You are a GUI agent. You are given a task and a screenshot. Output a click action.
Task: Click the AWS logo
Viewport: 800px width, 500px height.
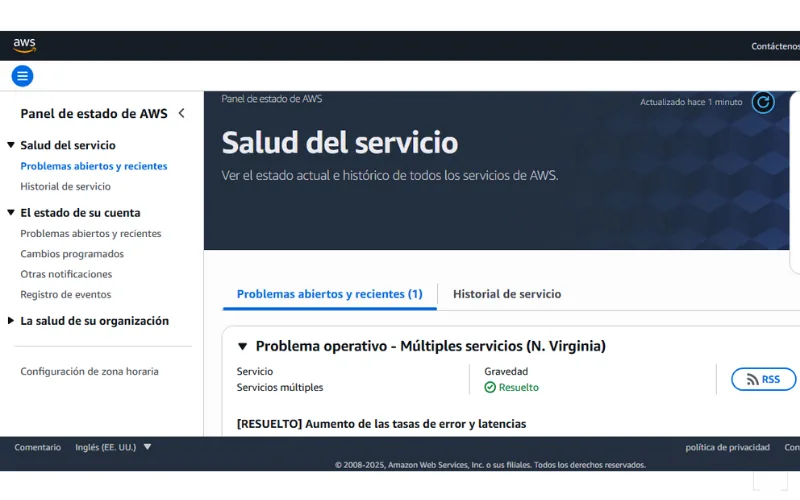click(x=24, y=45)
